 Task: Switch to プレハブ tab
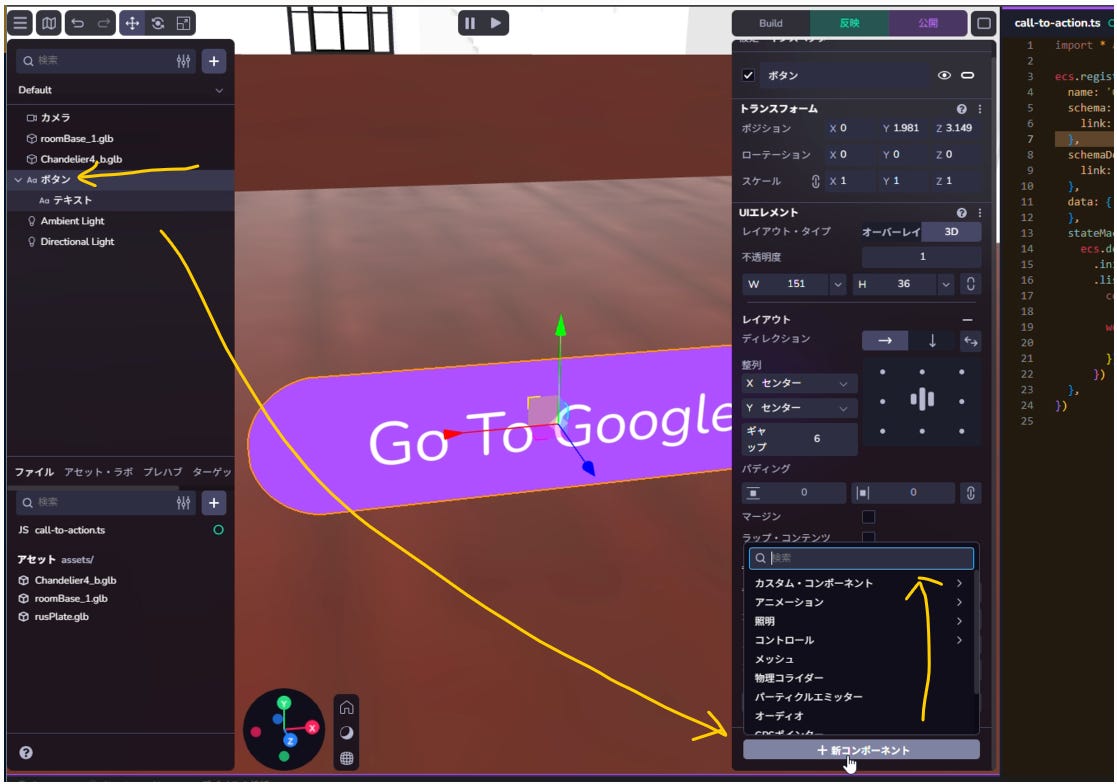click(x=162, y=472)
